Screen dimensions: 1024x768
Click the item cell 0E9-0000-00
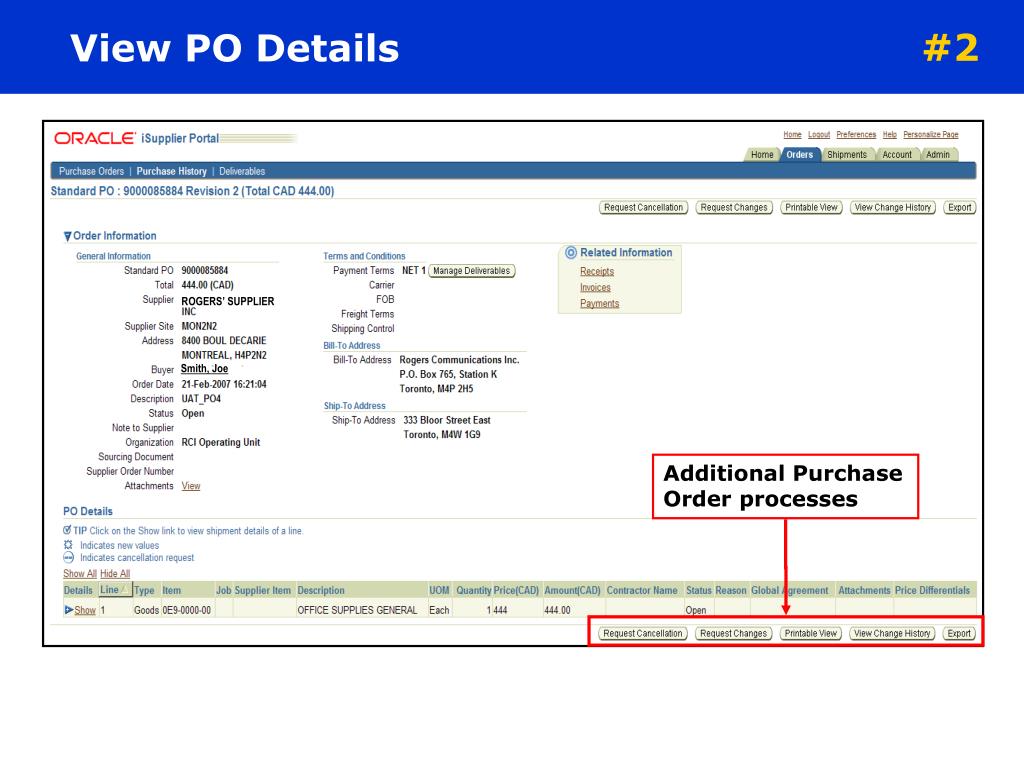[187, 610]
